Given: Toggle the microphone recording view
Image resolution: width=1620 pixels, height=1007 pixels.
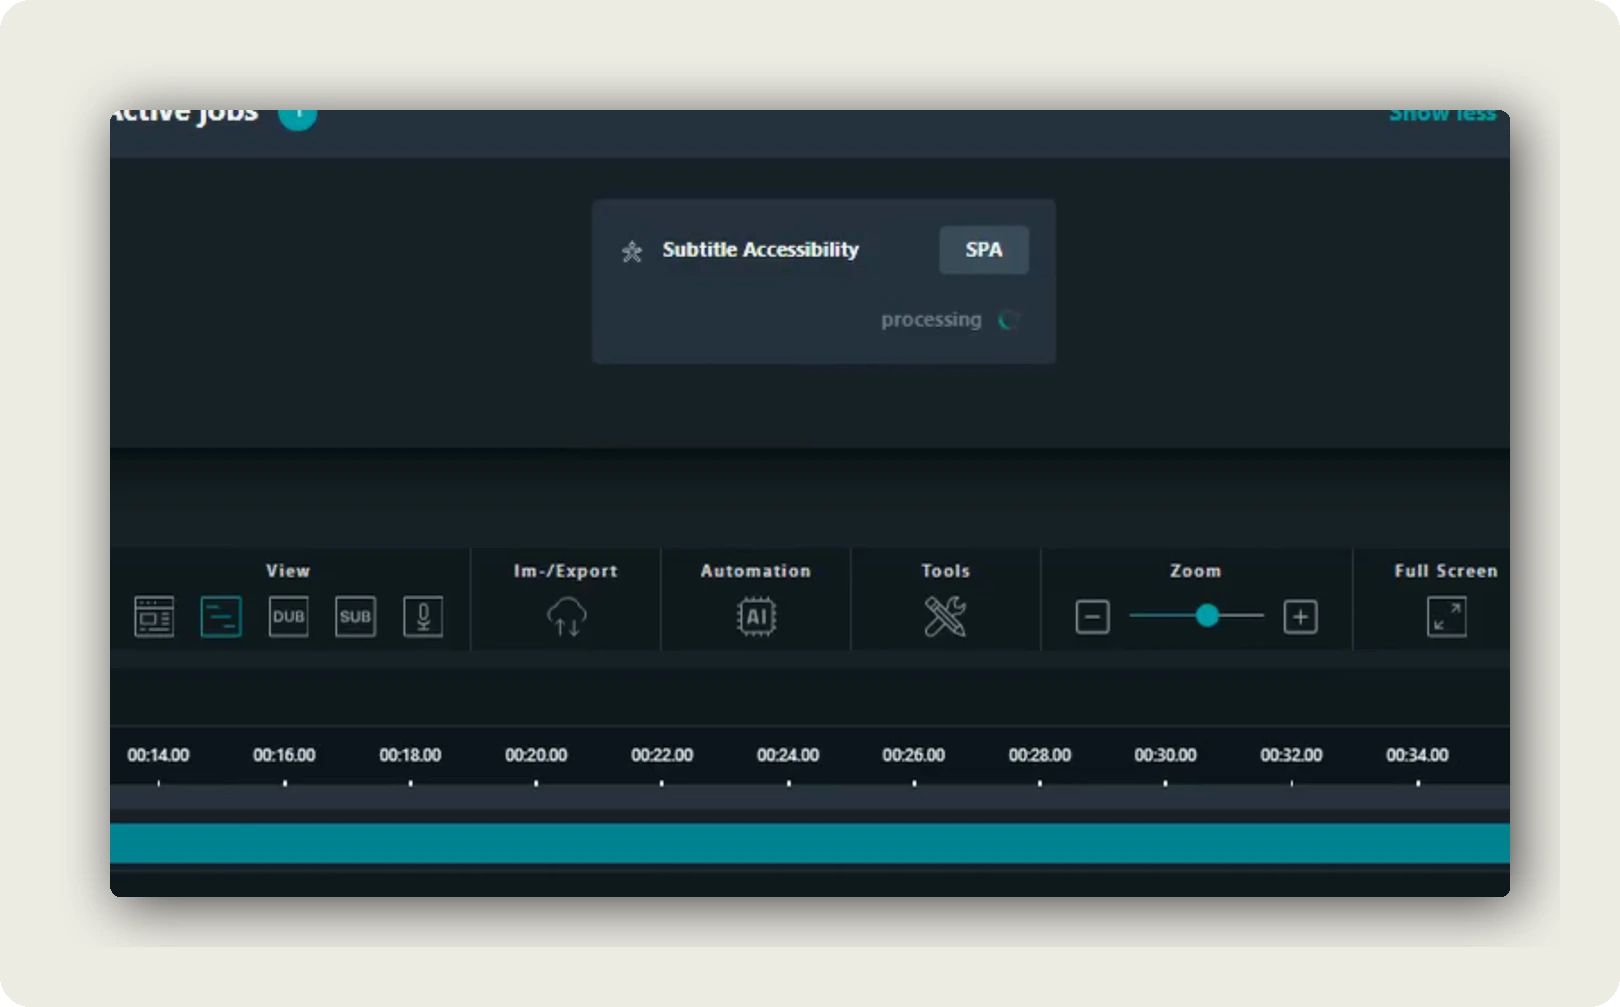Looking at the screenshot, I should coord(422,617).
